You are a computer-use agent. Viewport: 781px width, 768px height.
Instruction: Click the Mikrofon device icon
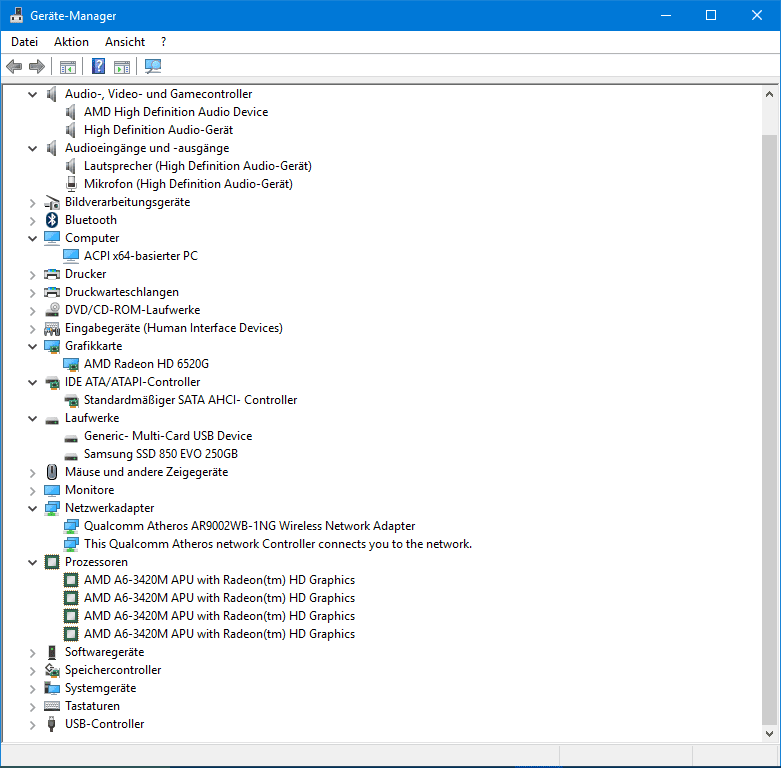click(71, 184)
